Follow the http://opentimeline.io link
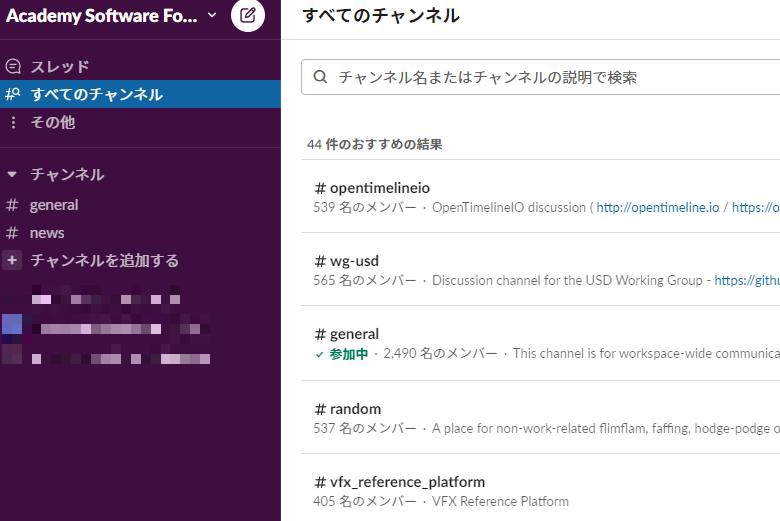780x521 pixels. (658, 208)
